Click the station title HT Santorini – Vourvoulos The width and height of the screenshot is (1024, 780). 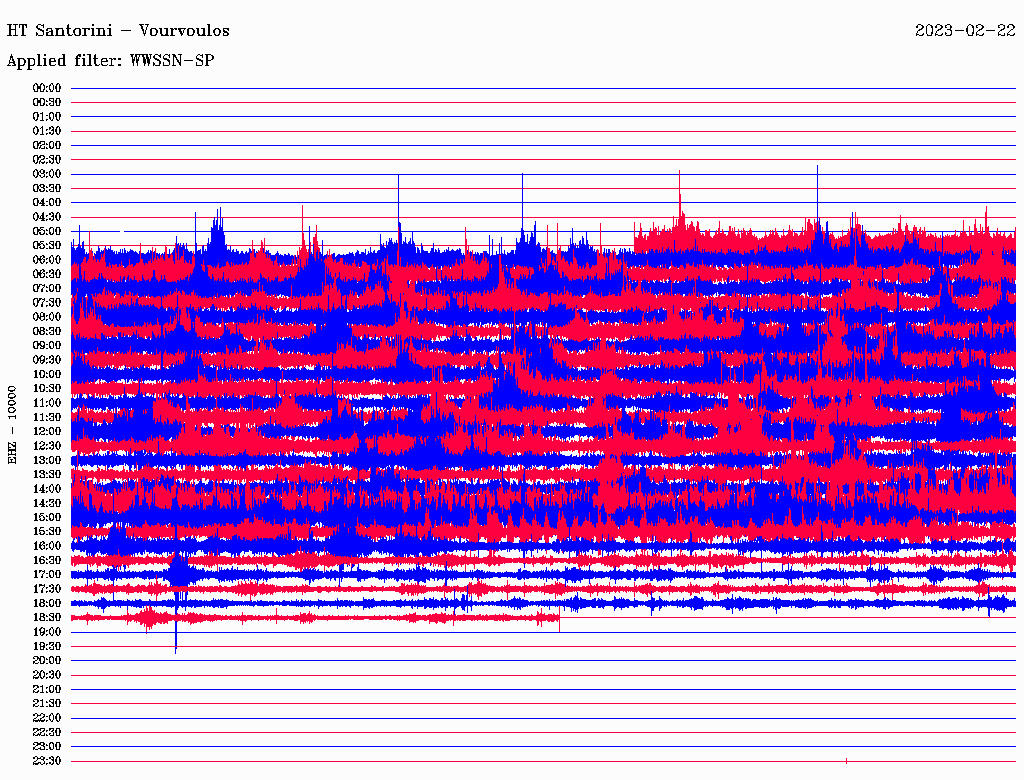coord(118,31)
